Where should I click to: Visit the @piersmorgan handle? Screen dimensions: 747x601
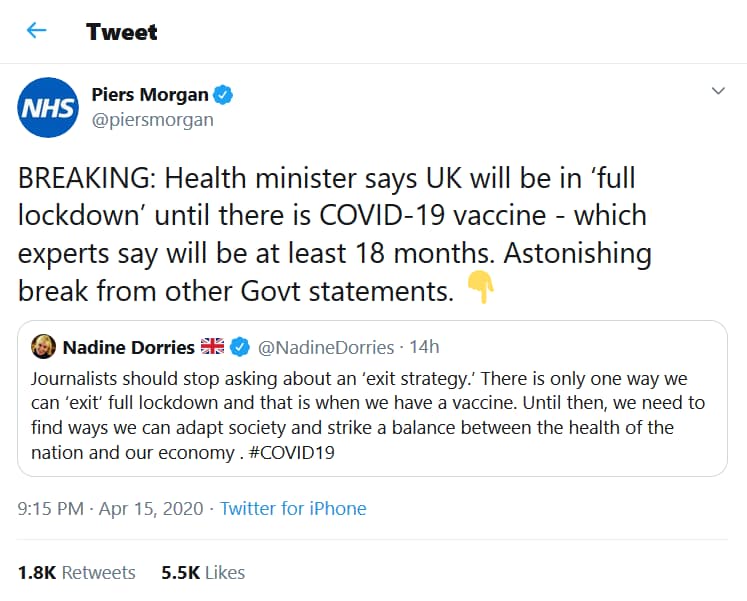click(x=152, y=120)
